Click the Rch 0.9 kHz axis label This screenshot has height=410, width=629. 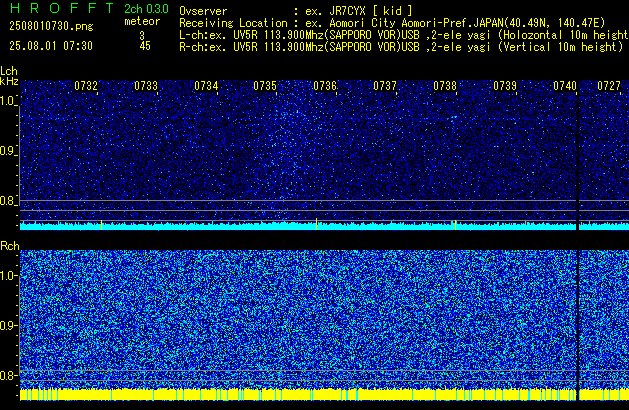click(x=8, y=325)
